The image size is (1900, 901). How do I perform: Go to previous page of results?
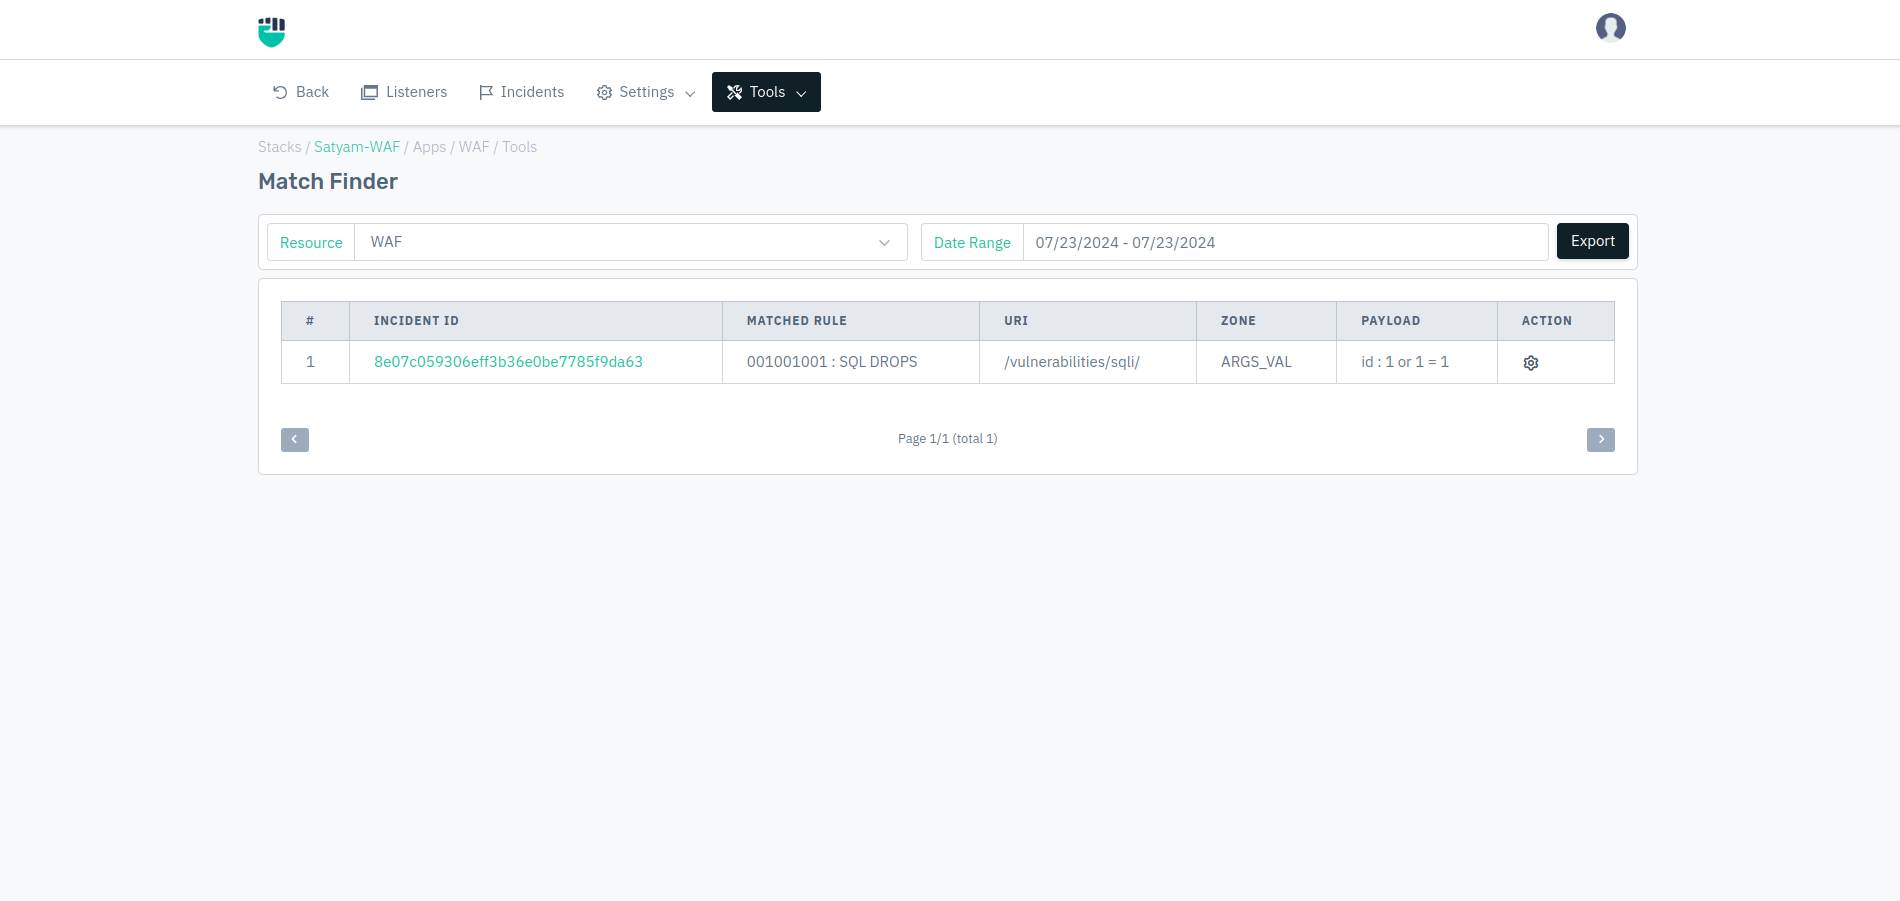coord(295,440)
